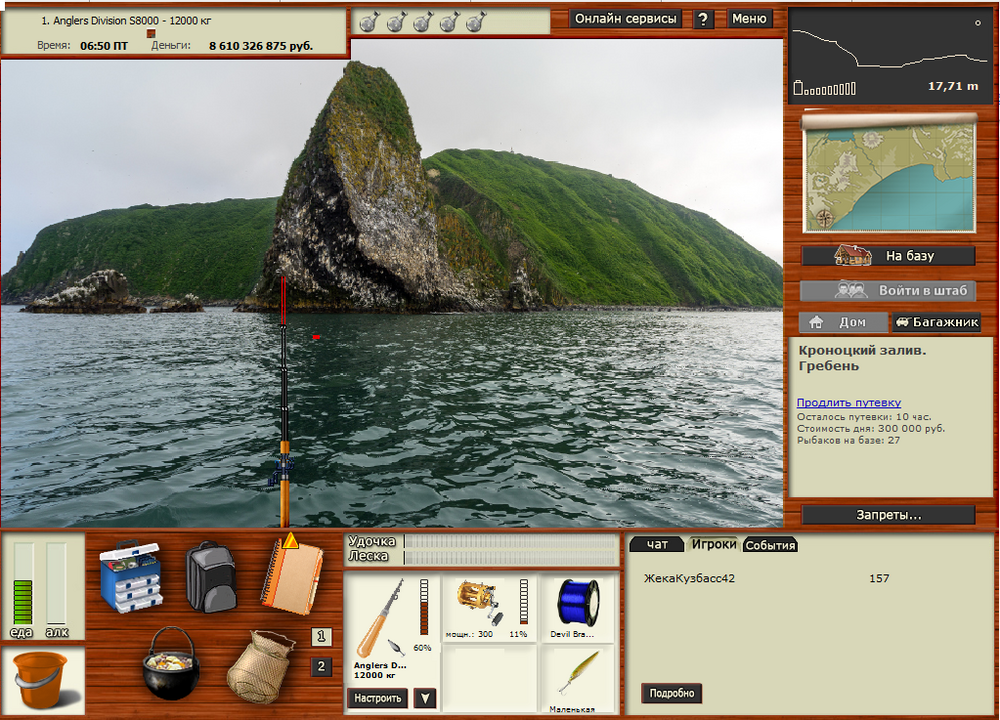Click the help question mark button

pyautogui.click(x=703, y=19)
